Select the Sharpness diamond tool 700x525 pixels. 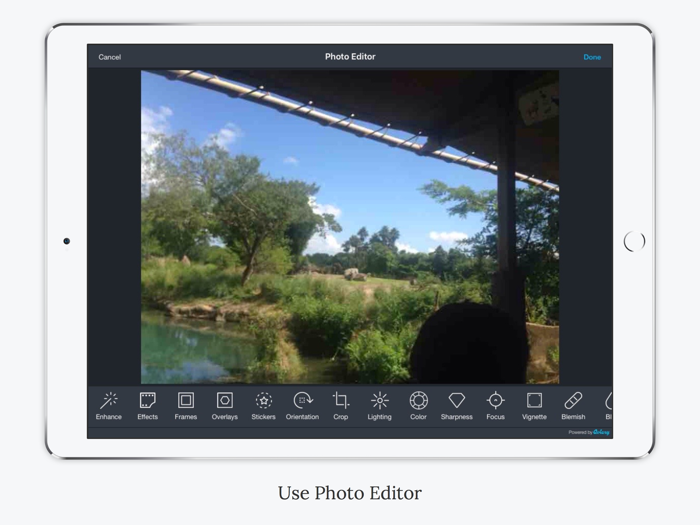(x=457, y=406)
